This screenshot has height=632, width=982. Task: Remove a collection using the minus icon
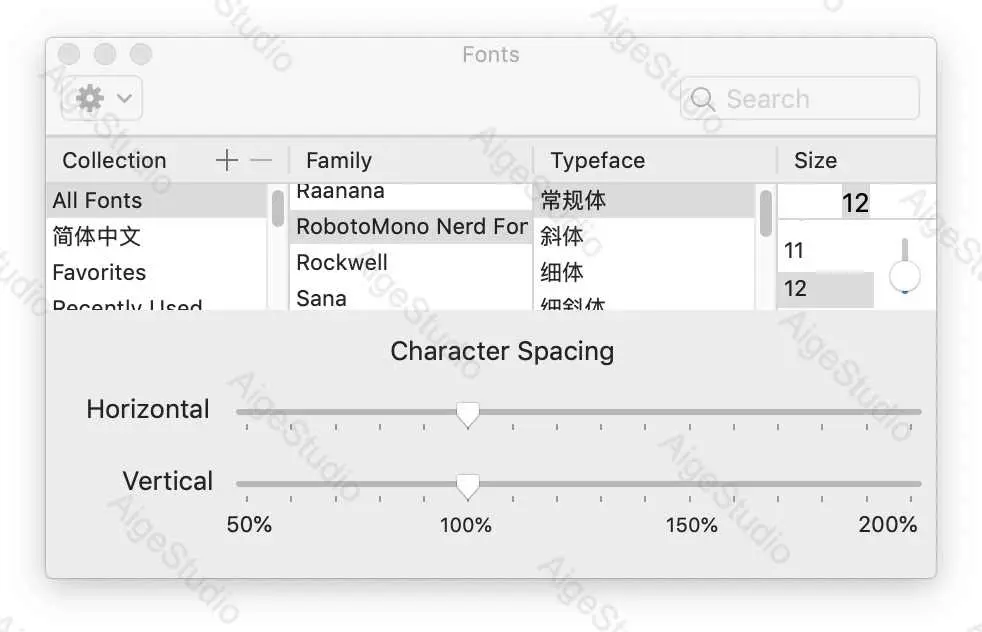tap(258, 159)
